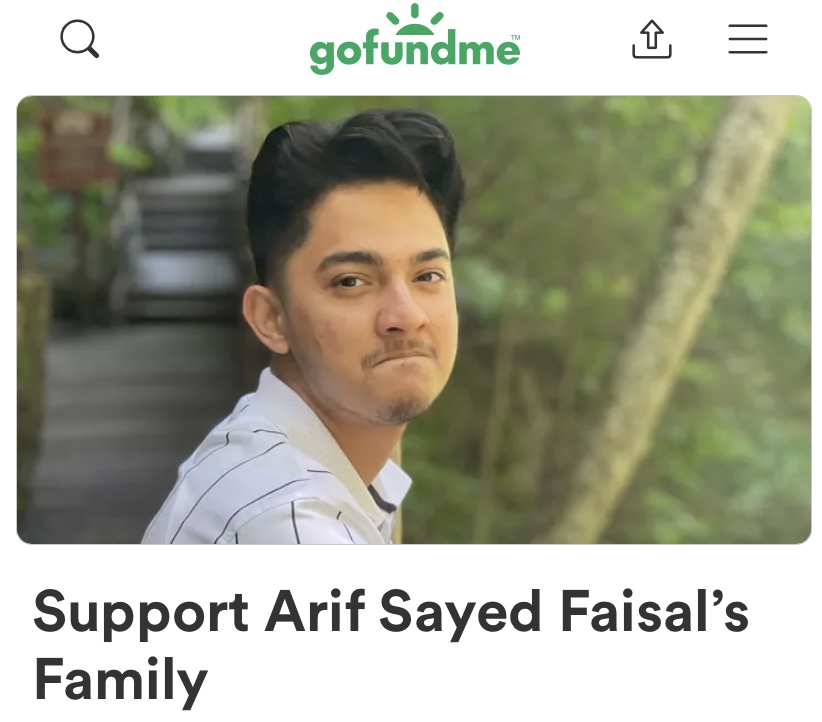The height and width of the screenshot is (722, 822).
Task: Click the name "Arif" in the heading
Action: tap(315, 609)
